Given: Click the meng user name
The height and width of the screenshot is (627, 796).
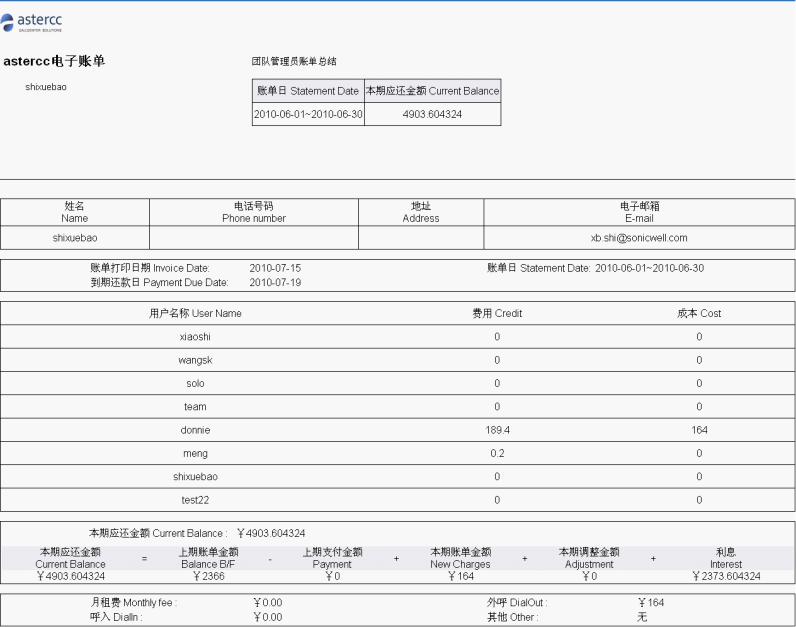Looking at the screenshot, I should click(x=195, y=453).
